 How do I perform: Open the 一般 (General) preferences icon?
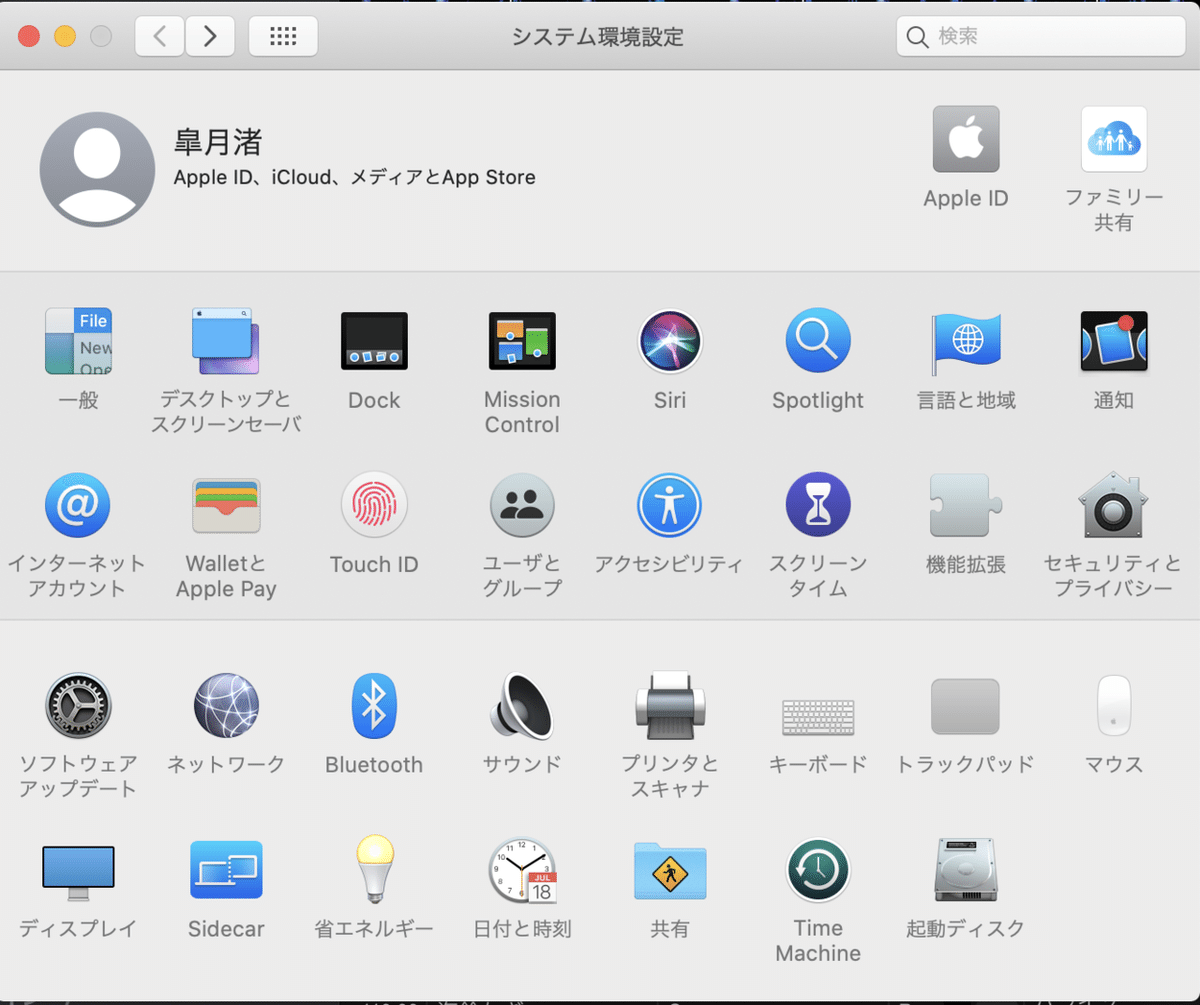(x=78, y=341)
